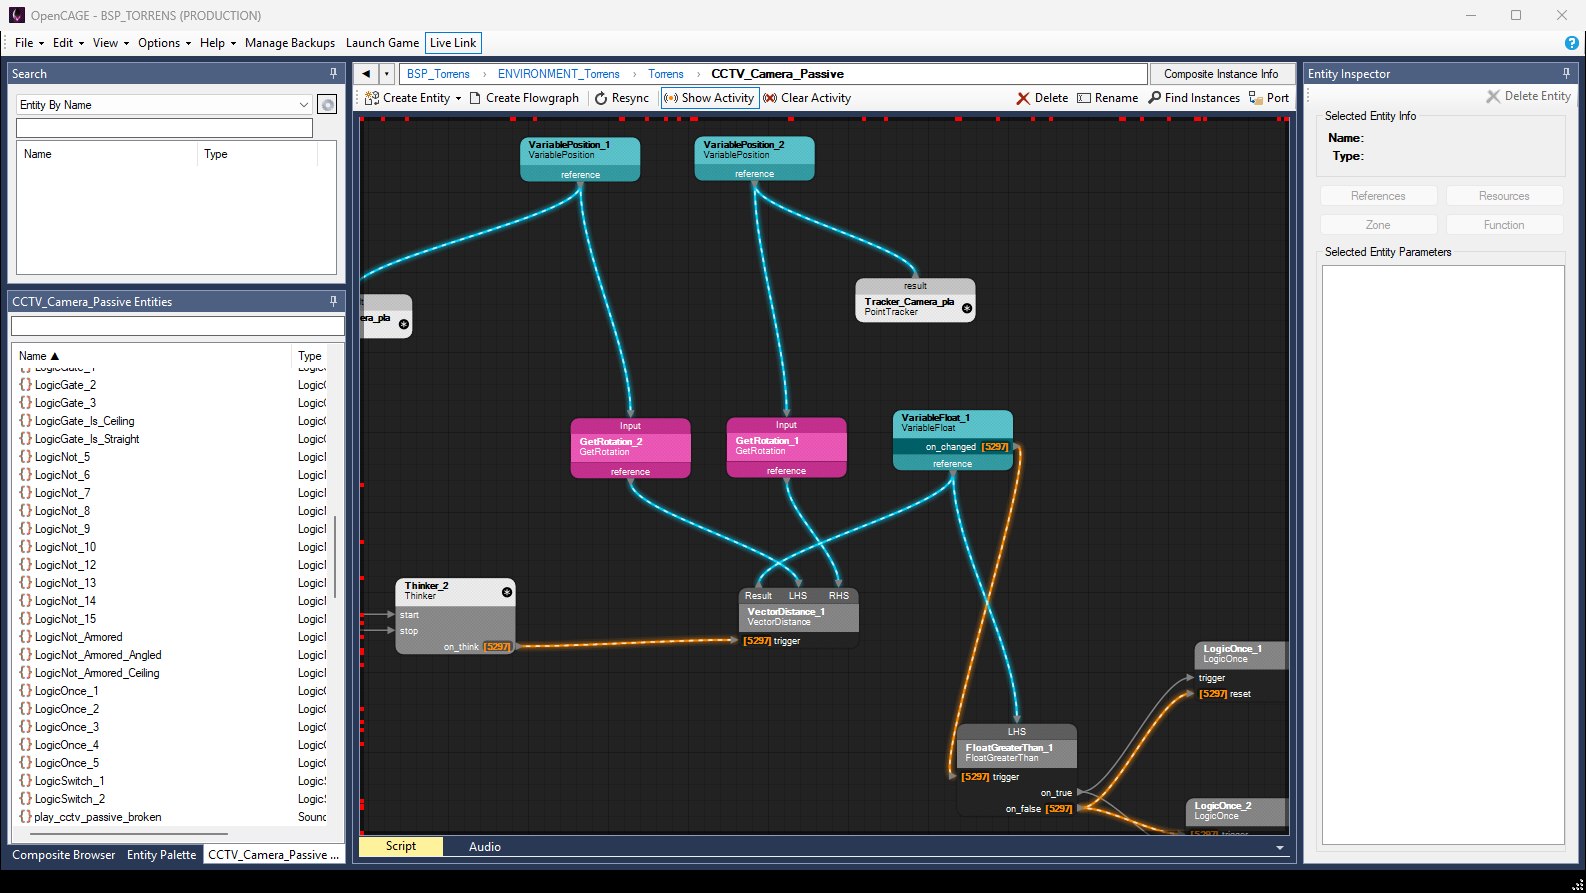Image resolution: width=1586 pixels, height=893 pixels.
Task: Expand the dropdown arrow at the Script/Audio tab bar
Action: point(1279,847)
